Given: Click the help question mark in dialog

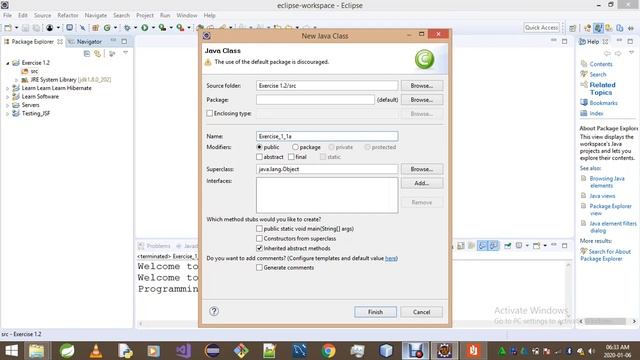Looking at the screenshot, I should click(x=214, y=311).
